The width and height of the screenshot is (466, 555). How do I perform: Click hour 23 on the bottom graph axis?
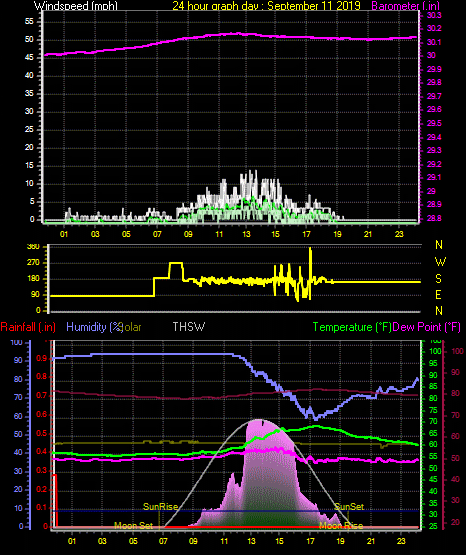pyautogui.click(x=401, y=541)
